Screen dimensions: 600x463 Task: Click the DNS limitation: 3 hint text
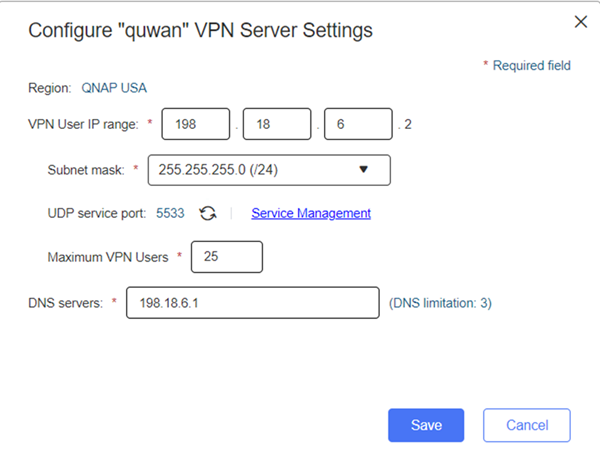point(440,303)
